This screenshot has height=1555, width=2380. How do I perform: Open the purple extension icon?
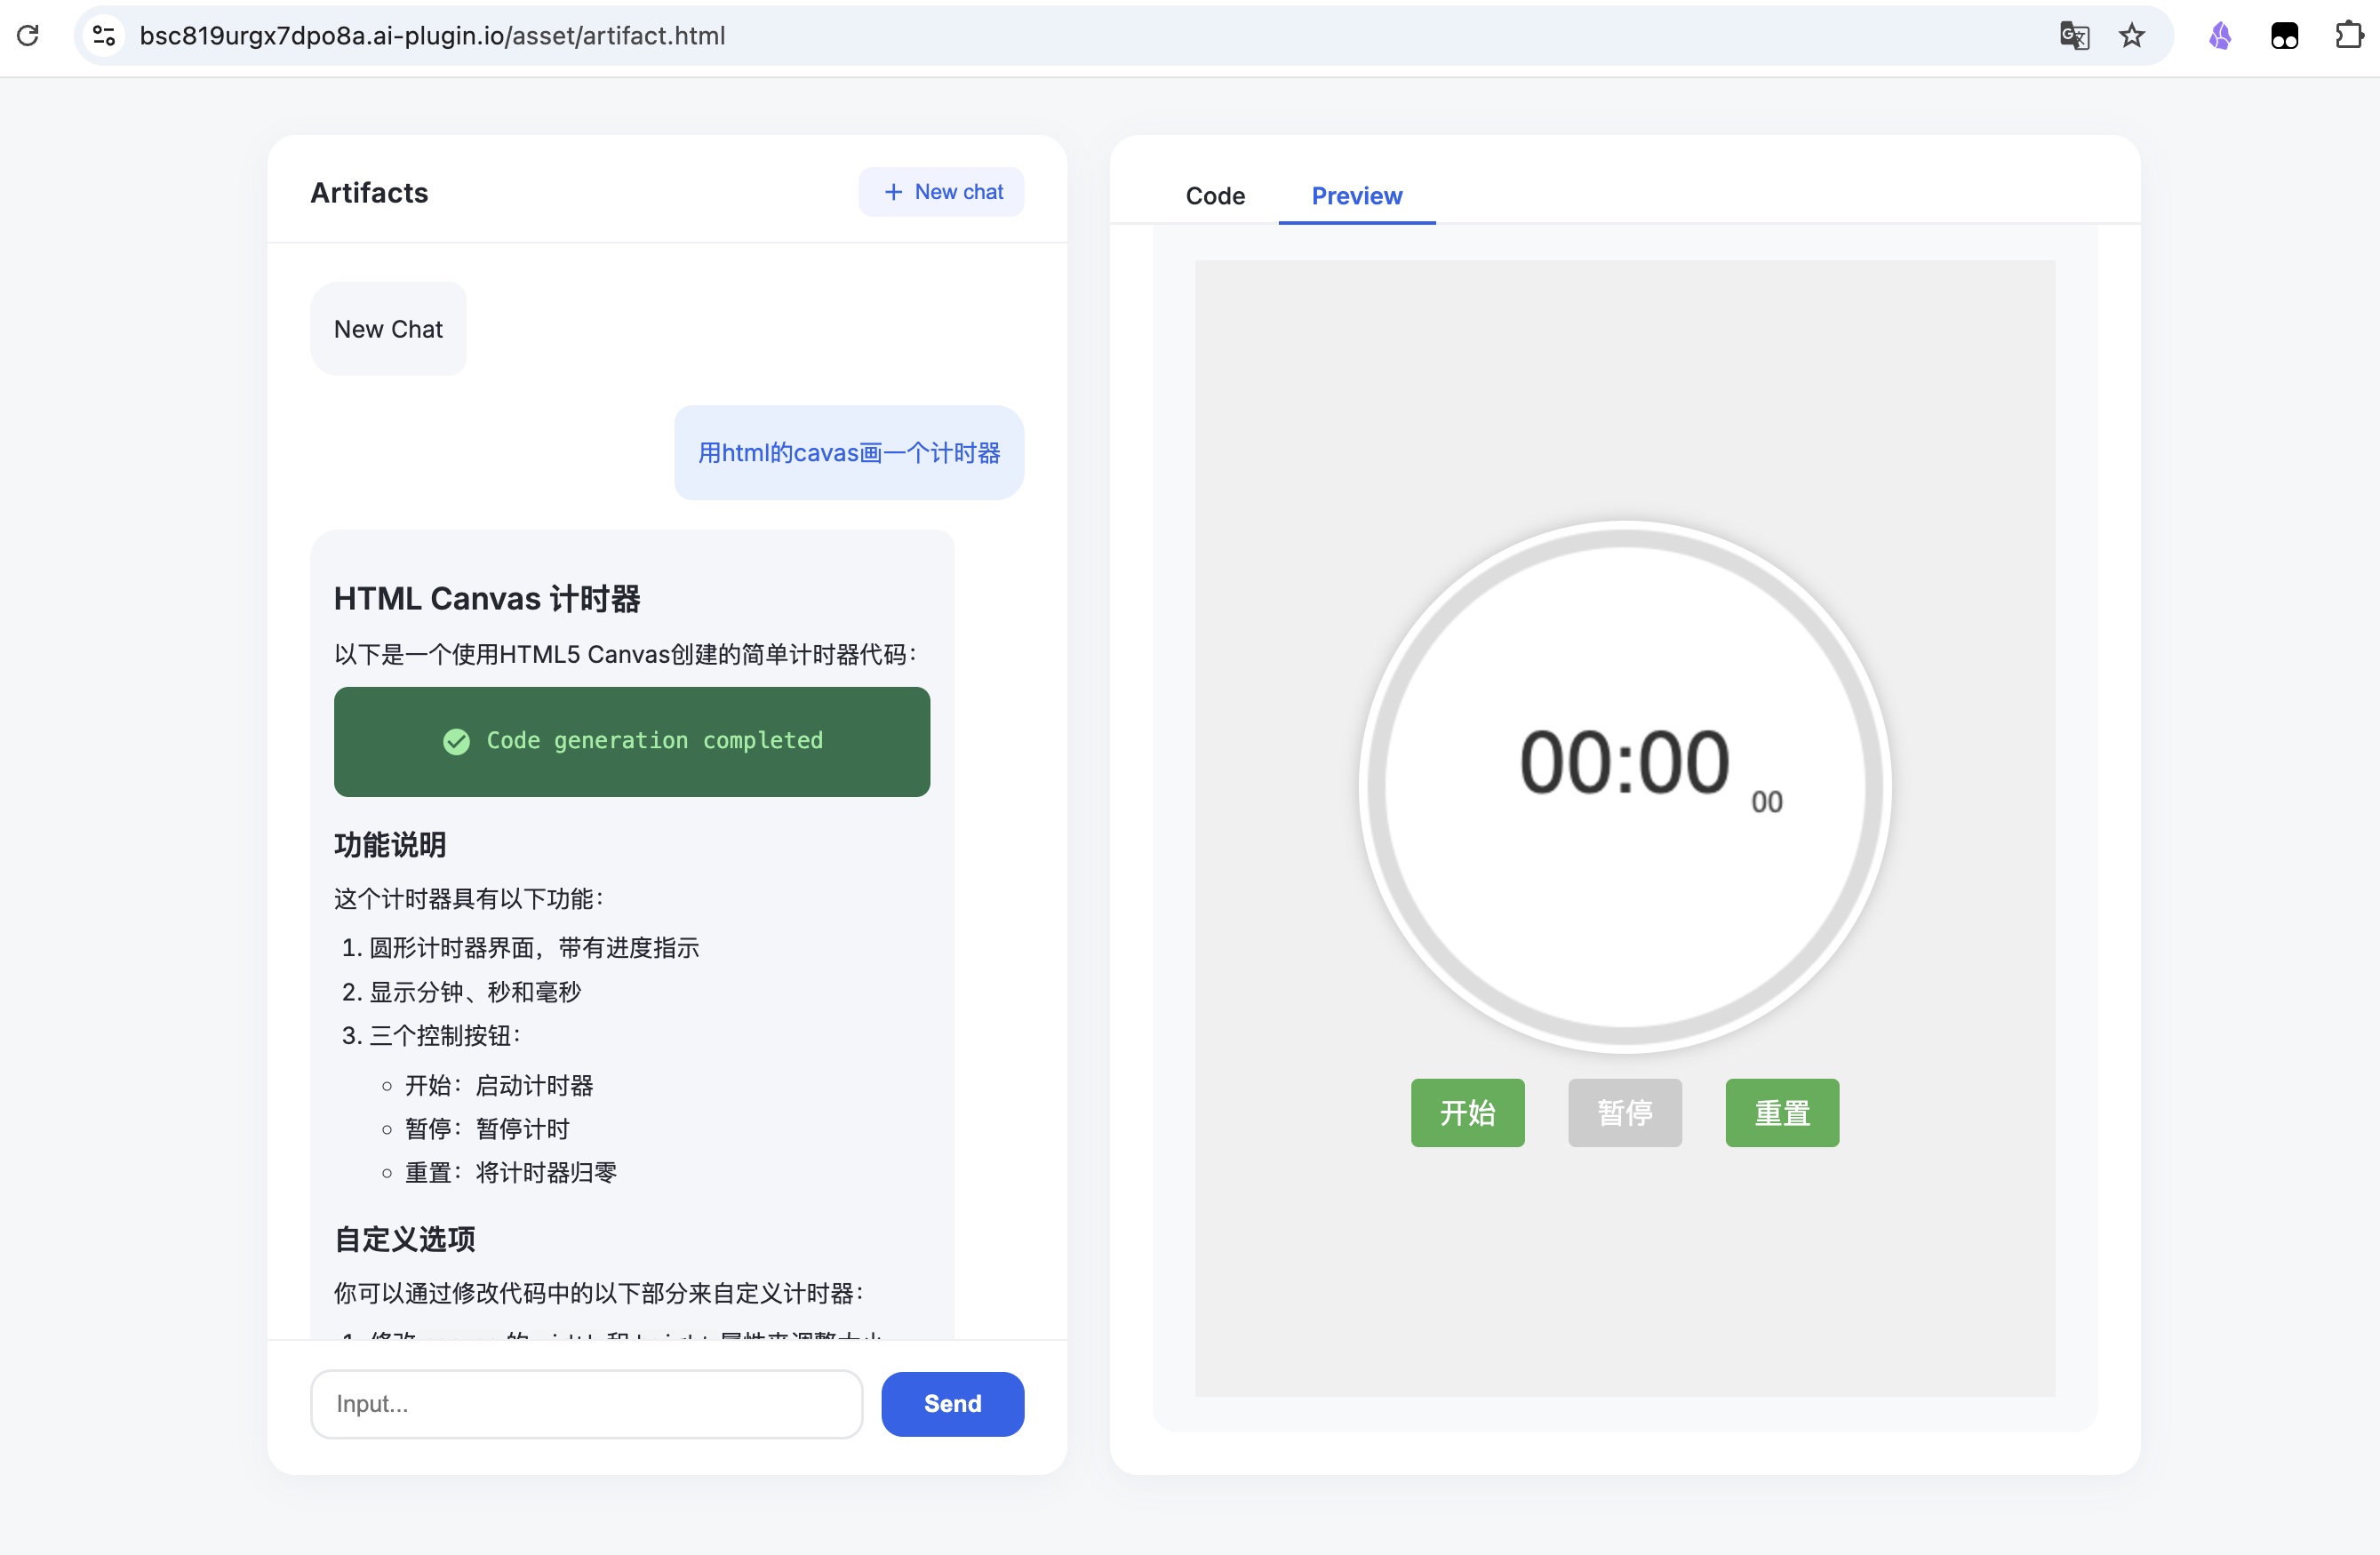pyautogui.click(x=2220, y=35)
